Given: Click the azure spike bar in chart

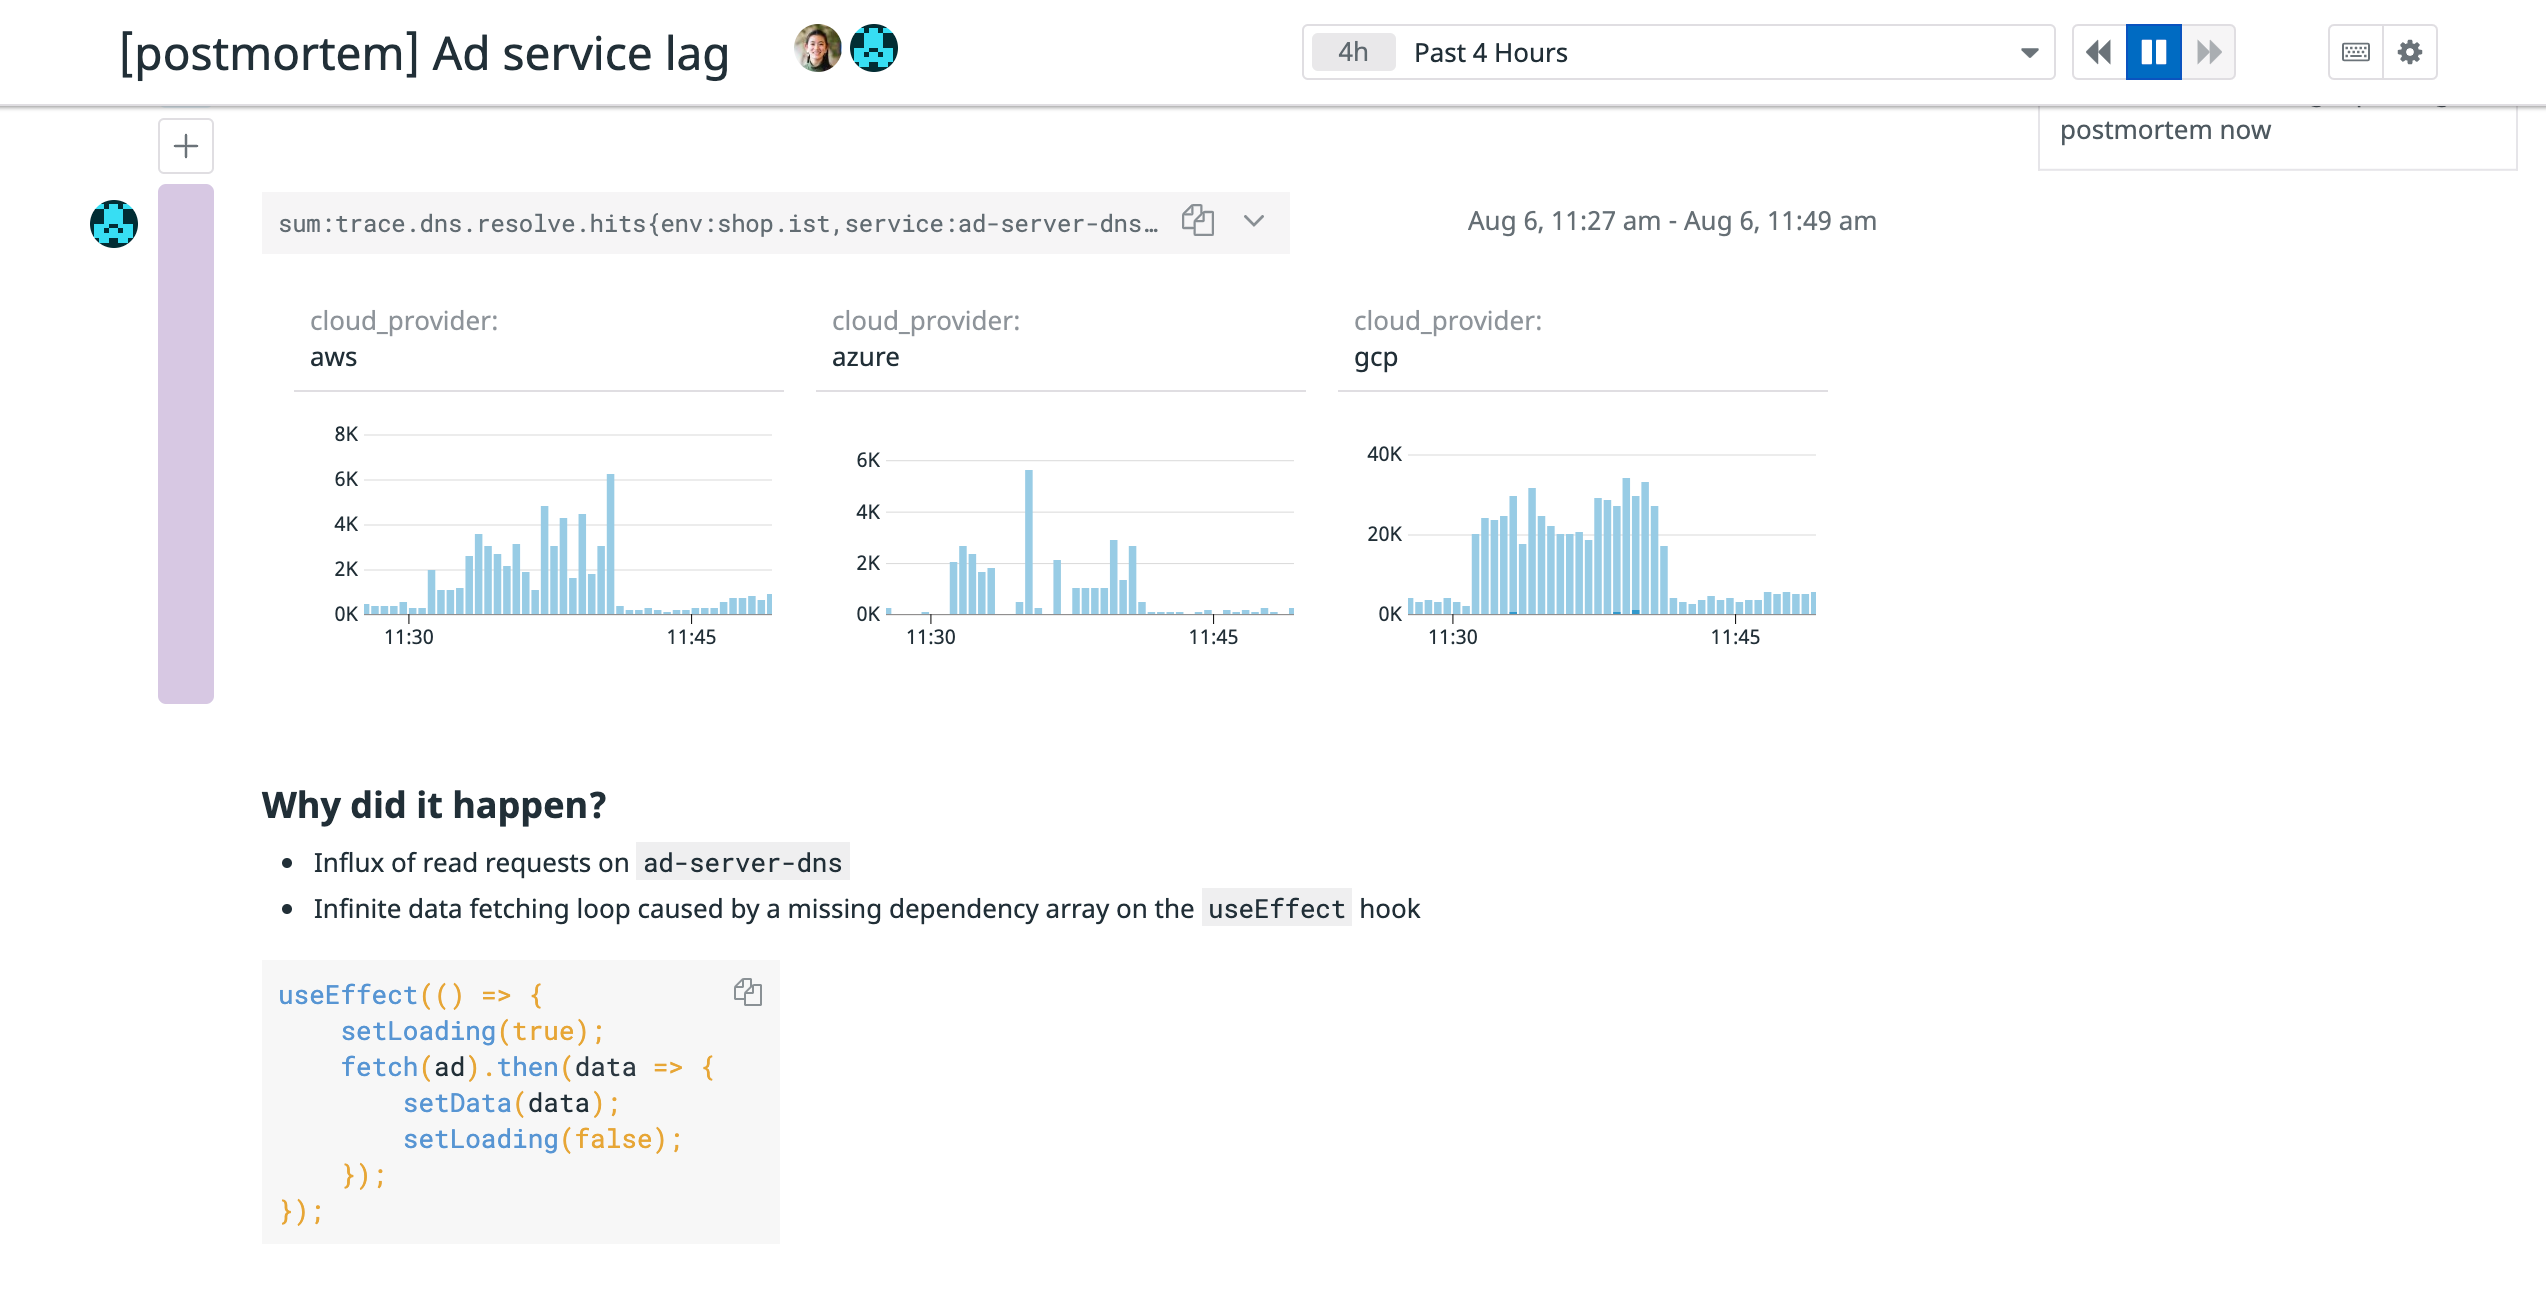Looking at the screenshot, I should point(1028,540).
